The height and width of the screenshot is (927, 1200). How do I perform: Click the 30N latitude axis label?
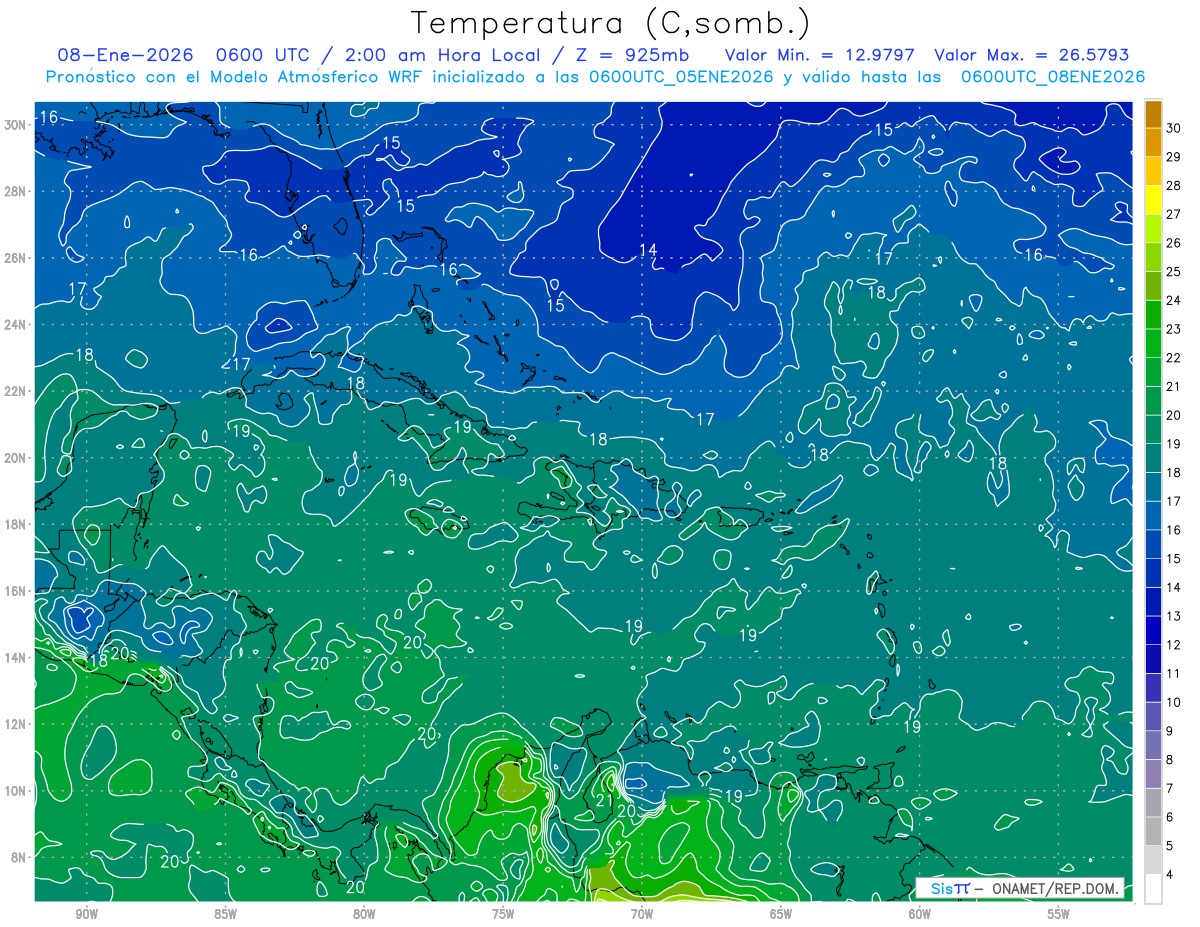coord(15,124)
